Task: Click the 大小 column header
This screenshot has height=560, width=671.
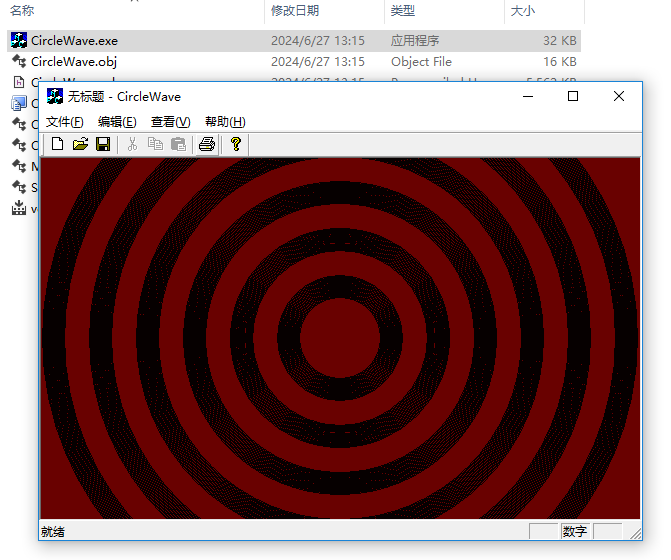Action: pos(522,10)
